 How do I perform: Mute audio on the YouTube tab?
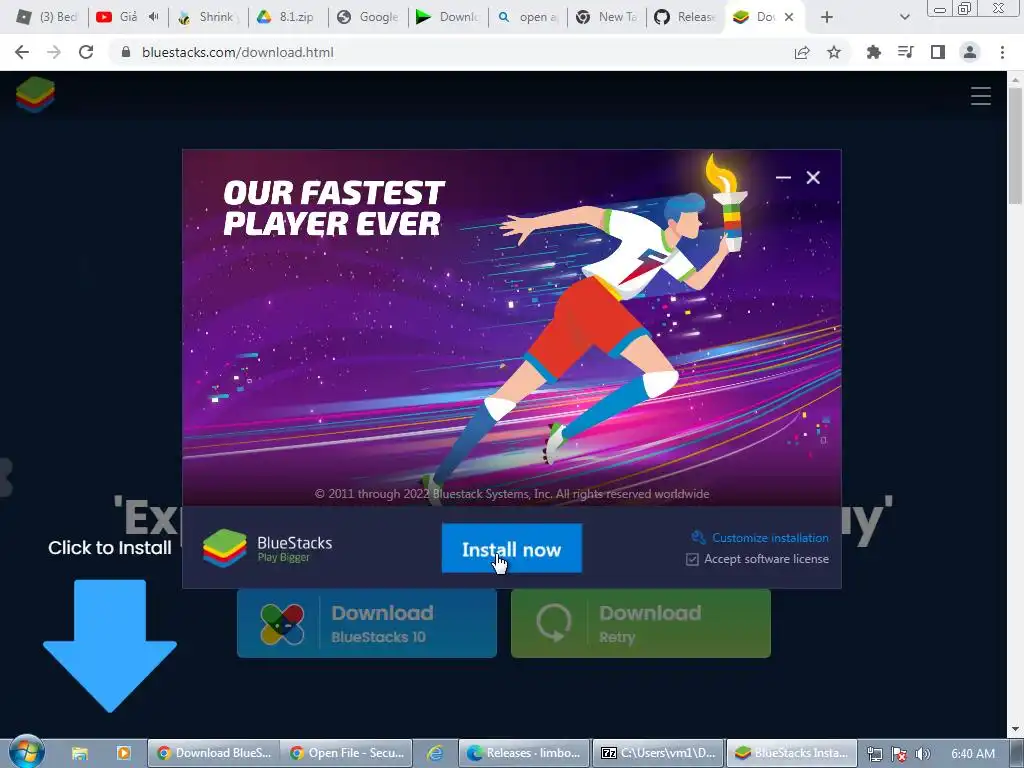tap(153, 17)
